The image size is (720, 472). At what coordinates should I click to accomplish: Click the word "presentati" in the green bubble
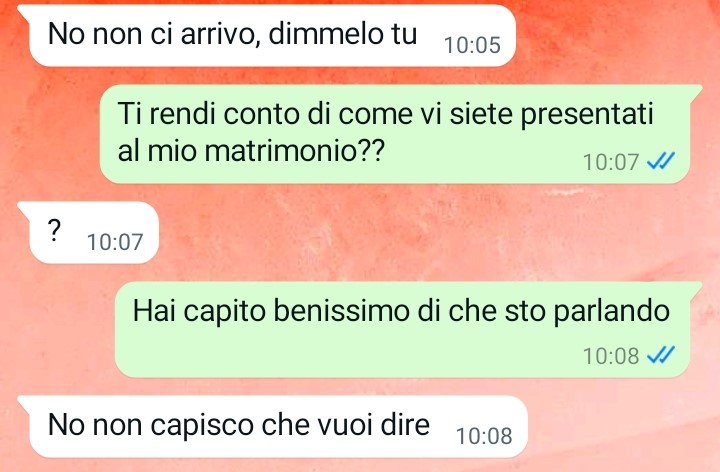586,115
